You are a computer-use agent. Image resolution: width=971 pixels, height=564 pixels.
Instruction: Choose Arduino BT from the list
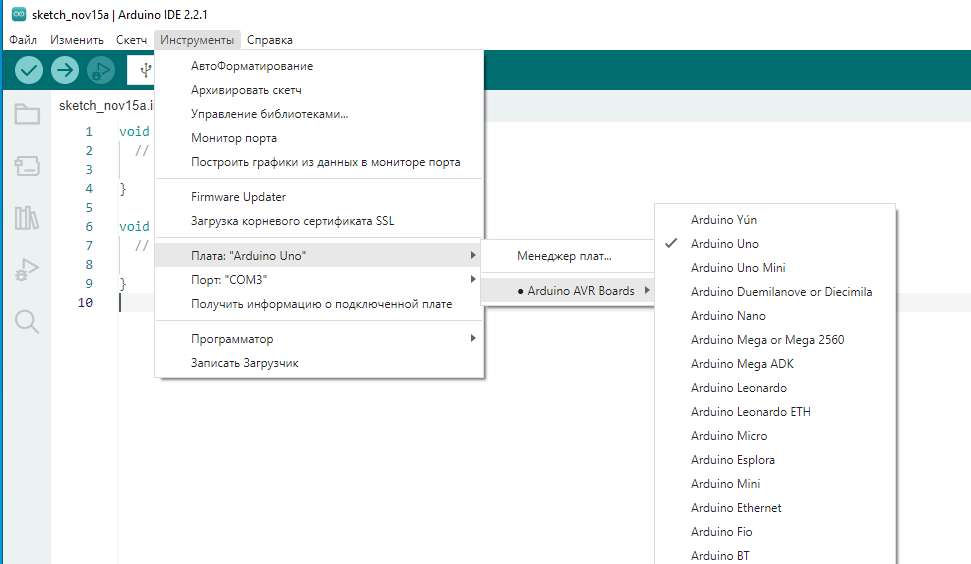775,555
